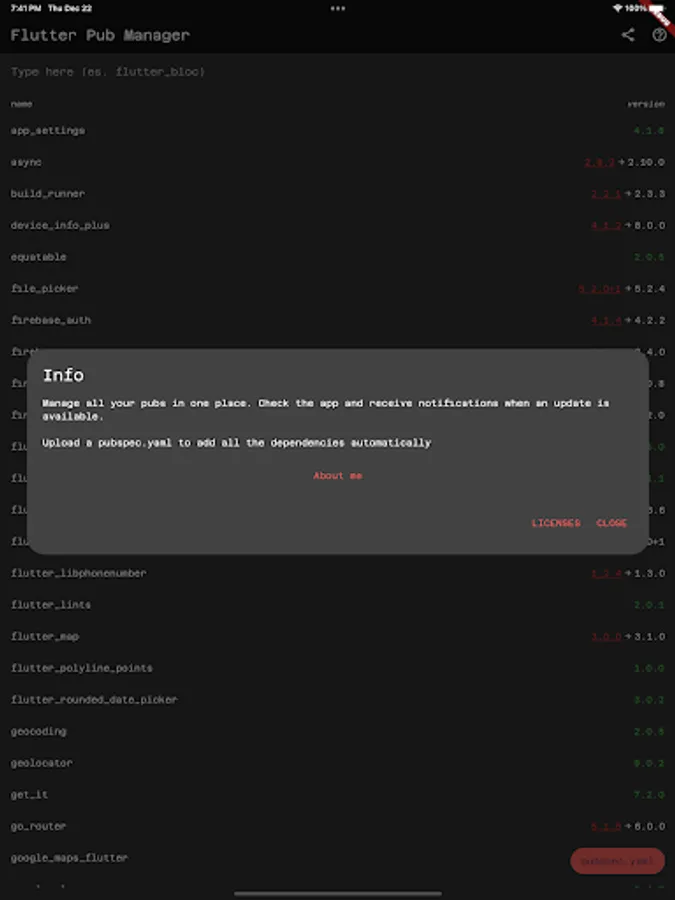The width and height of the screenshot is (675, 900).
Task: Tap the home indicator bar at the bottom
Action: (x=338, y=893)
